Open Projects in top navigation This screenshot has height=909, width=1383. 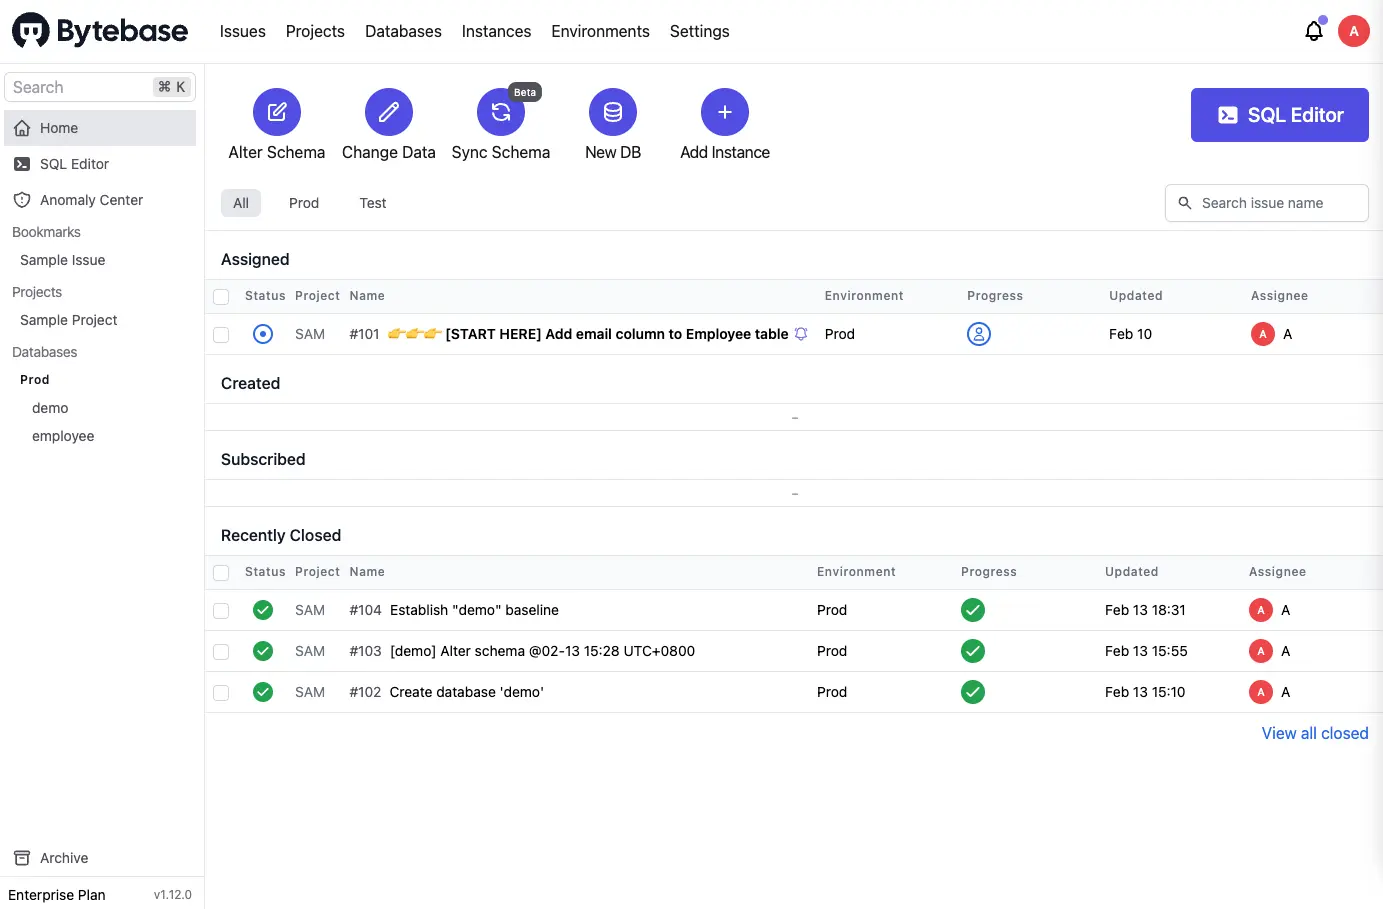click(x=315, y=31)
